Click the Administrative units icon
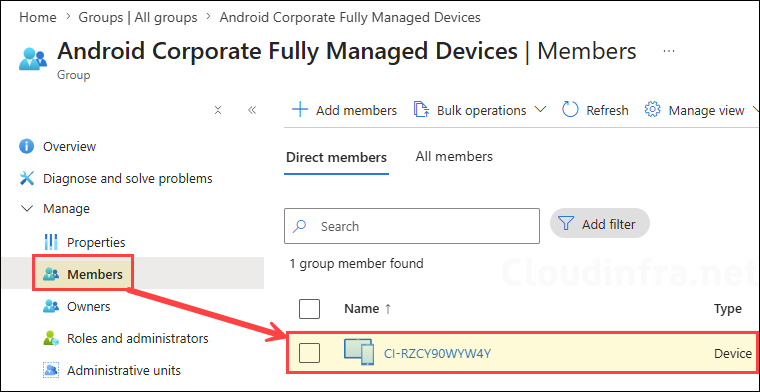760x392 pixels. [x=51, y=370]
